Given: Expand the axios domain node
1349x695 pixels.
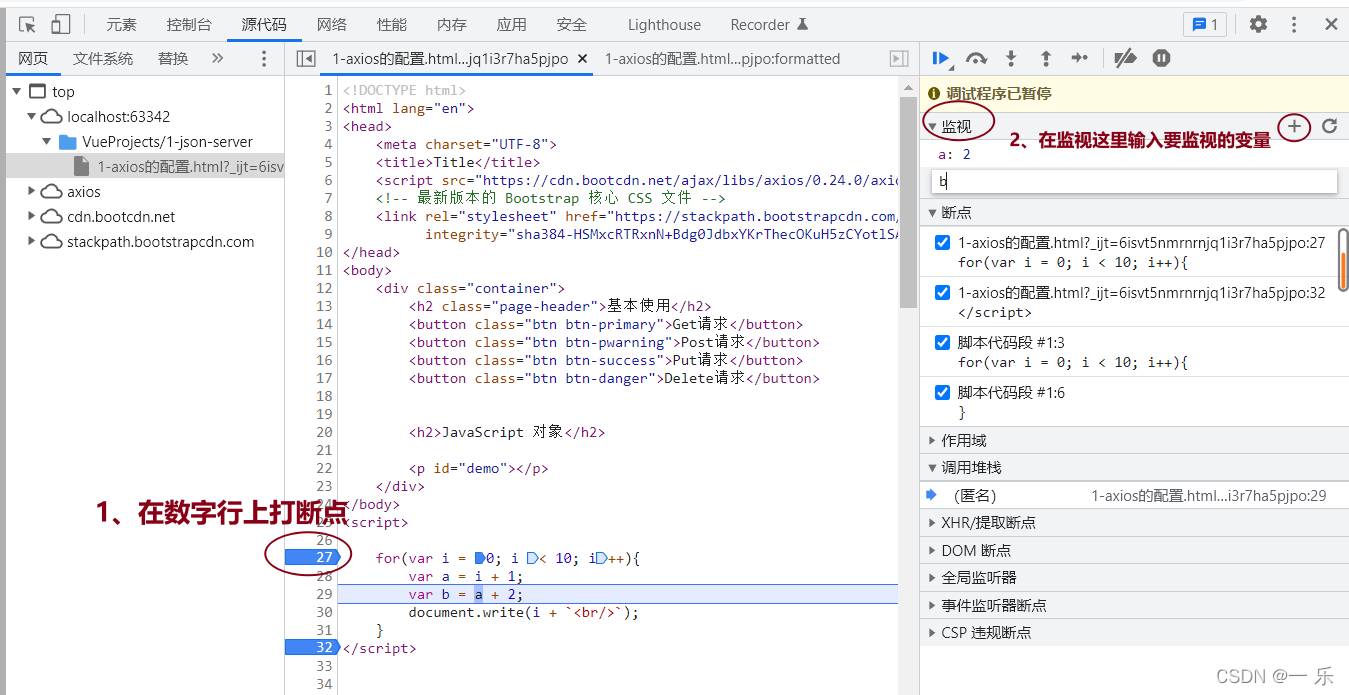Looking at the screenshot, I should 32,192.
